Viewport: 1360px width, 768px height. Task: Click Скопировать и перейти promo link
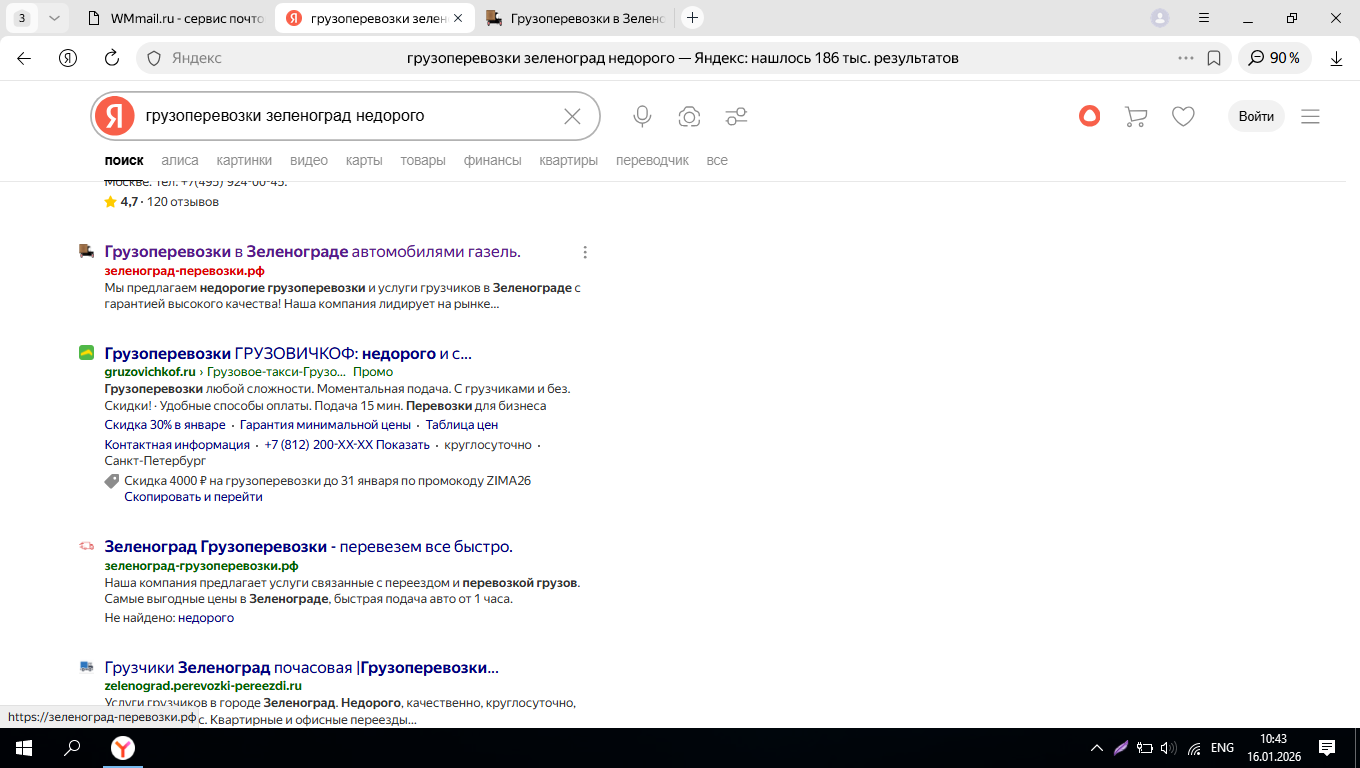(x=193, y=497)
